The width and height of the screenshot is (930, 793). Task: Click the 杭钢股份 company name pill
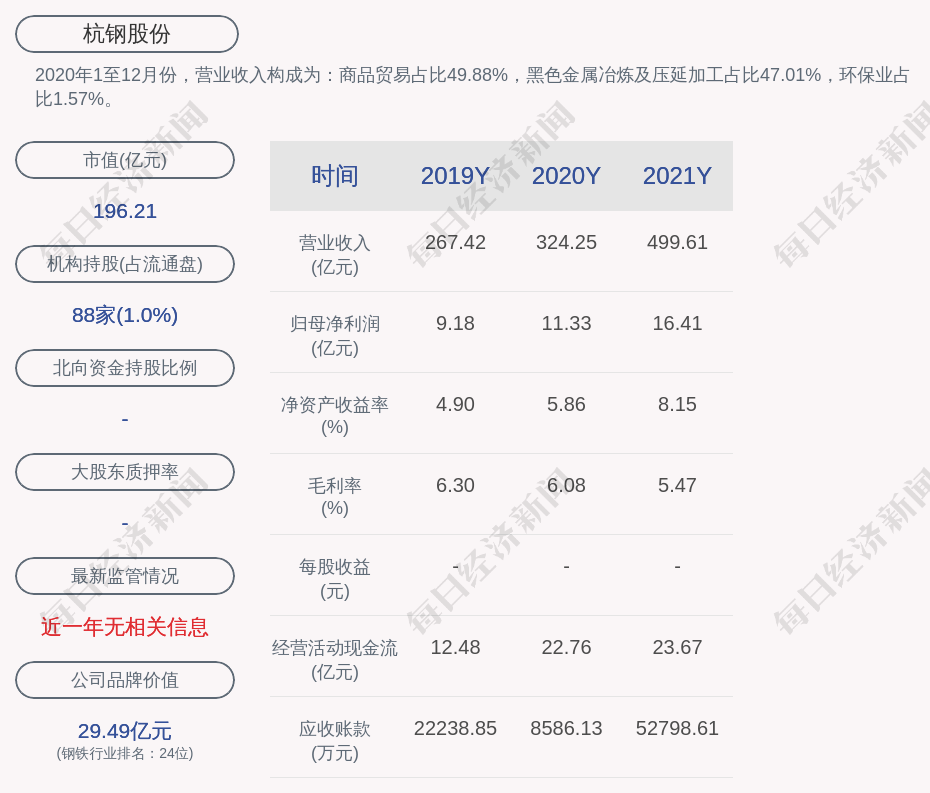[127, 34]
